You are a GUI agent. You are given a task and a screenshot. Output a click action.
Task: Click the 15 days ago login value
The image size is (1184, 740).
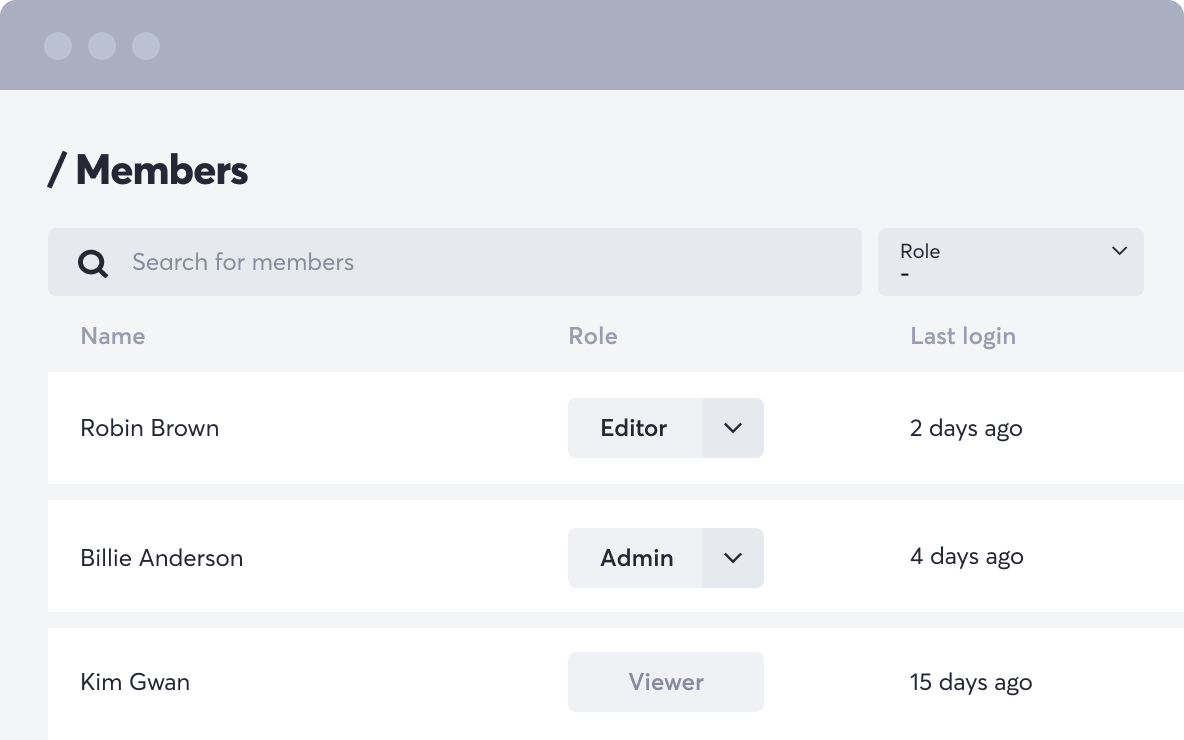pos(971,683)
